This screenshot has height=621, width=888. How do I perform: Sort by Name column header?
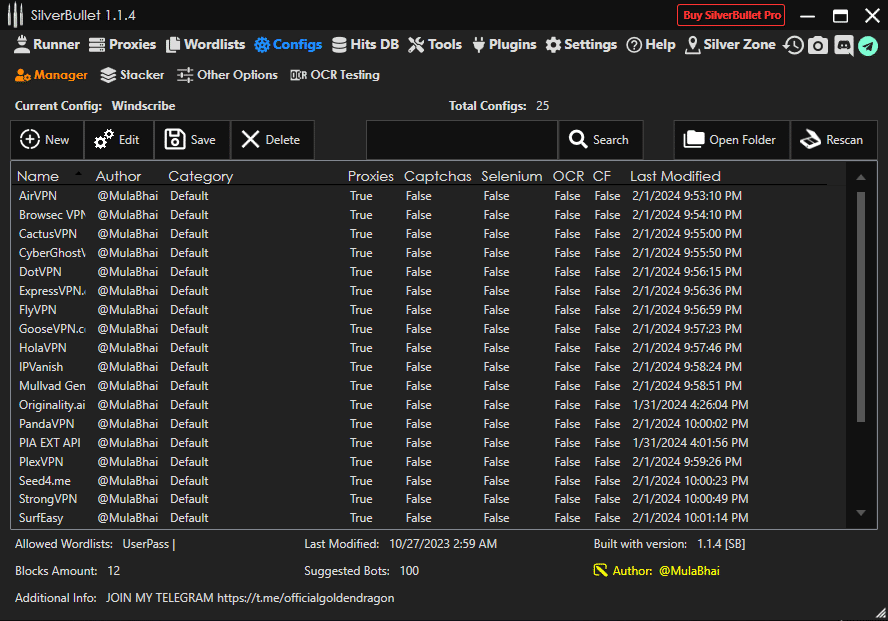tap(38, 176)
